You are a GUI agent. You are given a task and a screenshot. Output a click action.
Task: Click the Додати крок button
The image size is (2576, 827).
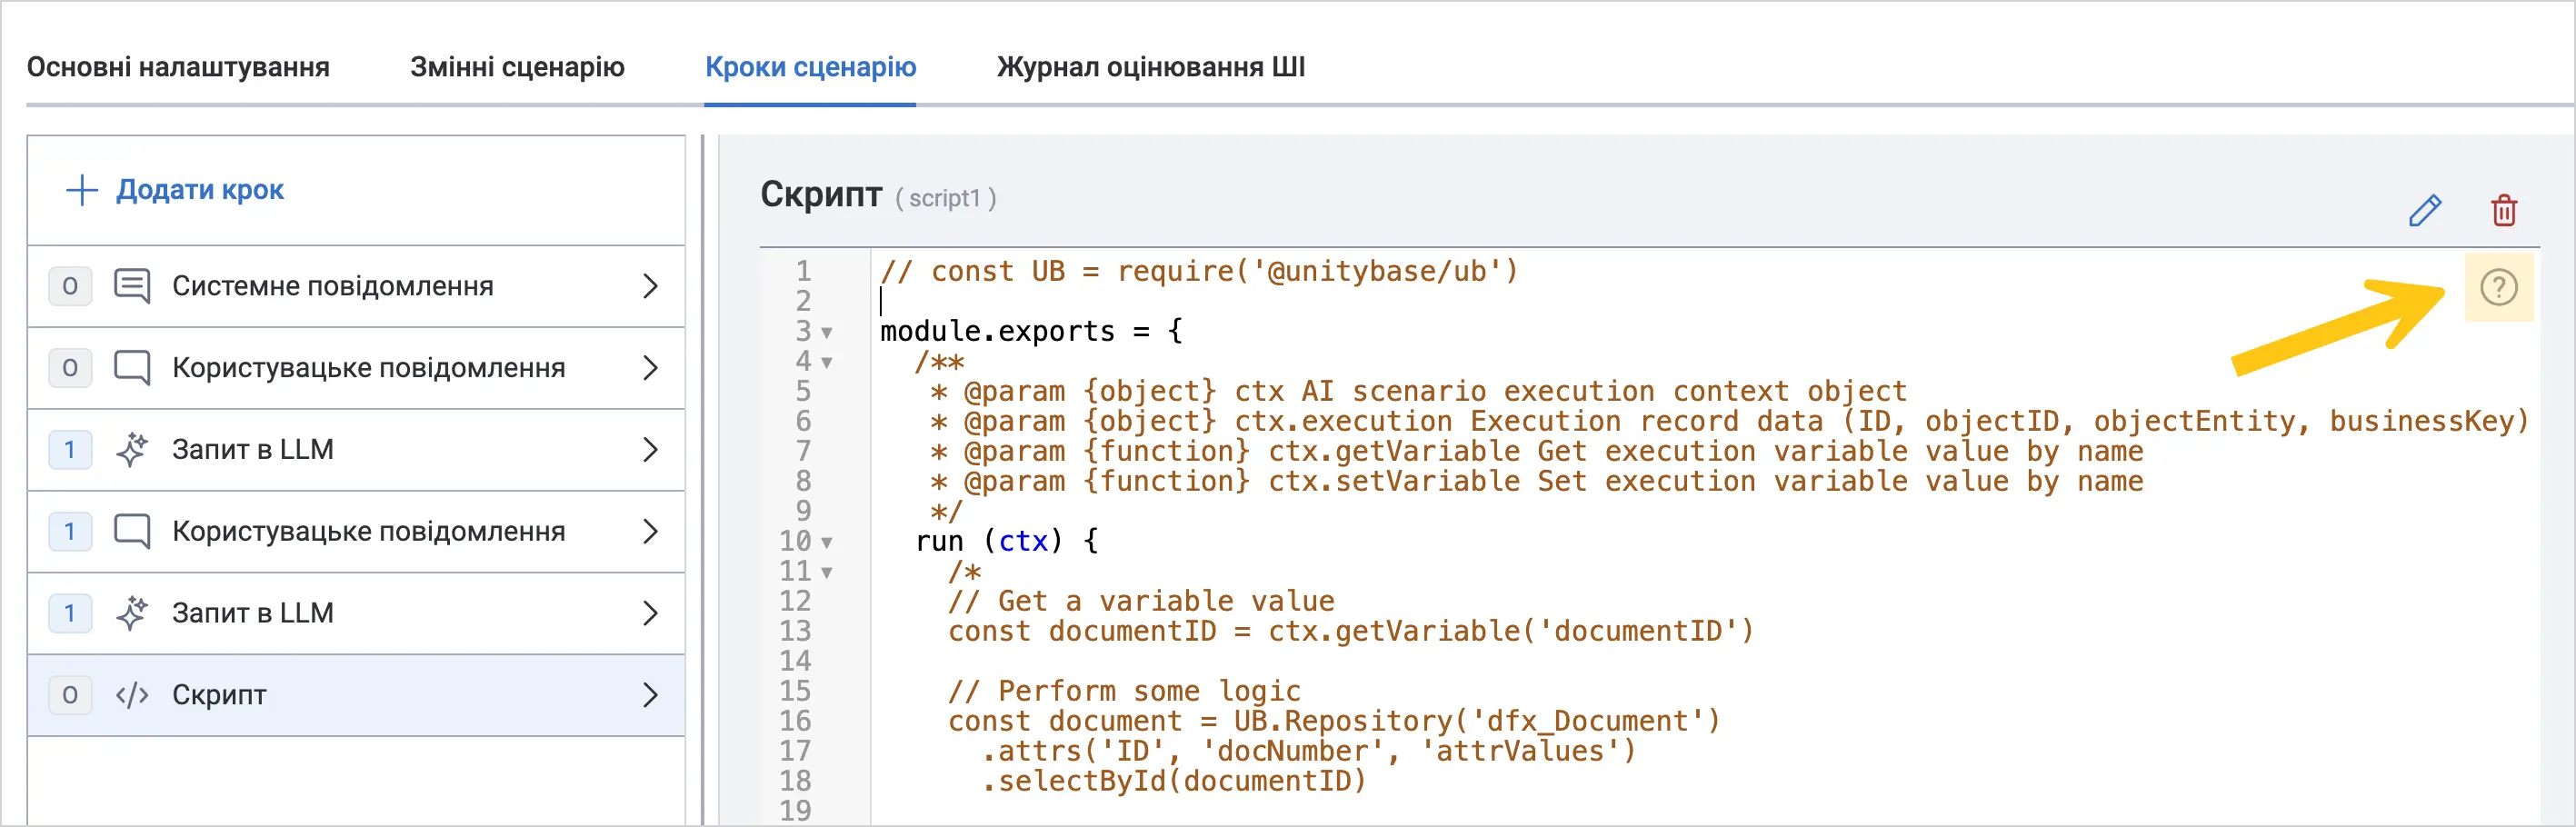[x=175, y=190]
